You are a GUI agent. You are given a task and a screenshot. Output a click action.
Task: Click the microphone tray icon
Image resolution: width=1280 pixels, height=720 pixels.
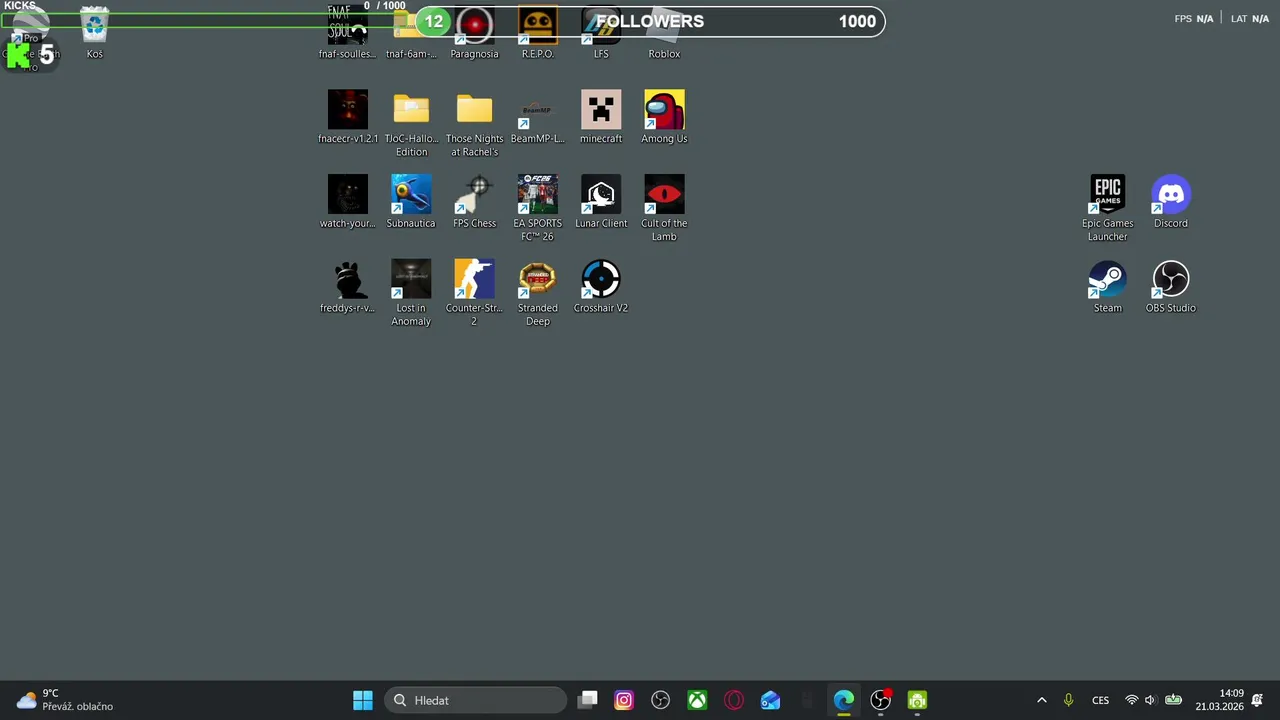(1068, 700)
